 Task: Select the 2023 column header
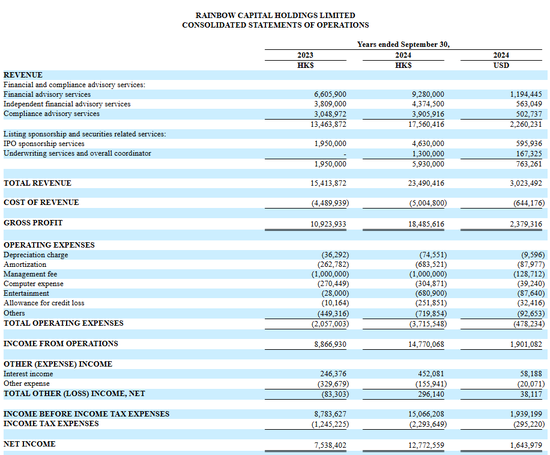tap(305, 55)
